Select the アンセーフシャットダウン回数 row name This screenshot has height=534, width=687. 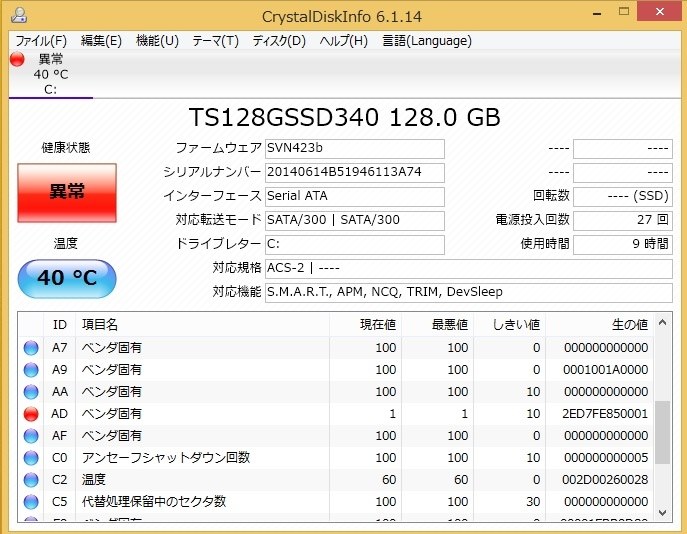pos(166,457)
